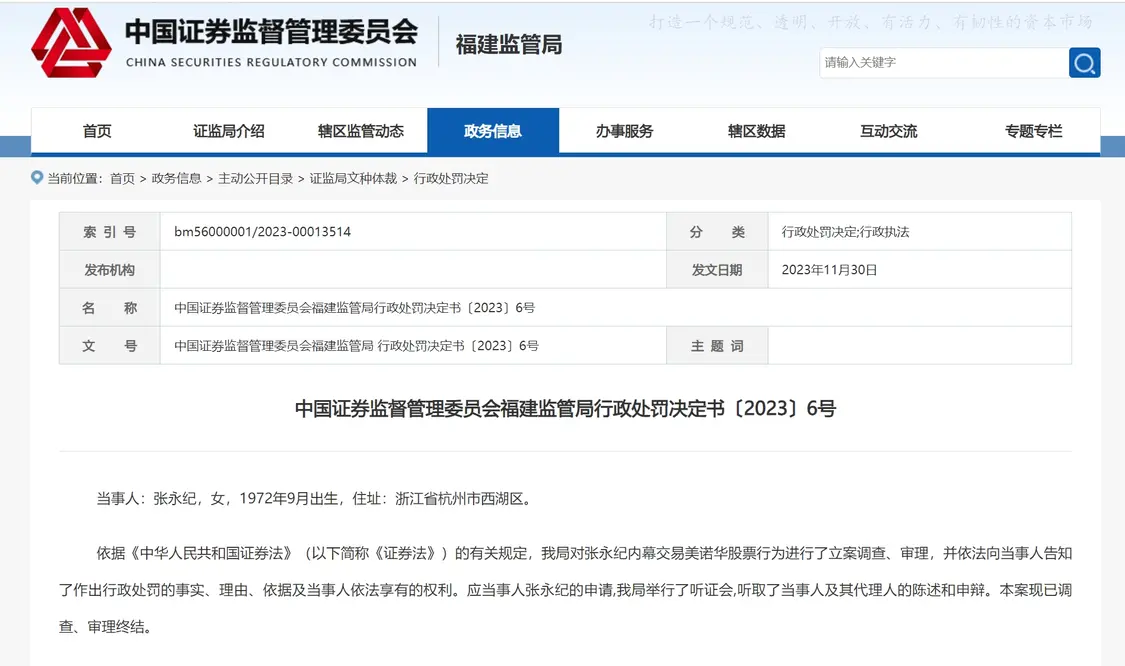The image size is (1125, 666).
Task: Click the location pin icon in breadcrumb
Action: coord(38,178)
